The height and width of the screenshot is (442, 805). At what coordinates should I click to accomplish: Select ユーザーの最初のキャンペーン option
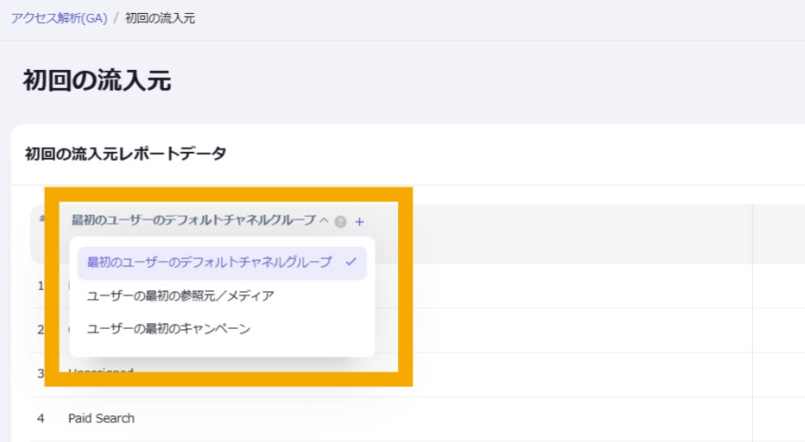point(168,329)
